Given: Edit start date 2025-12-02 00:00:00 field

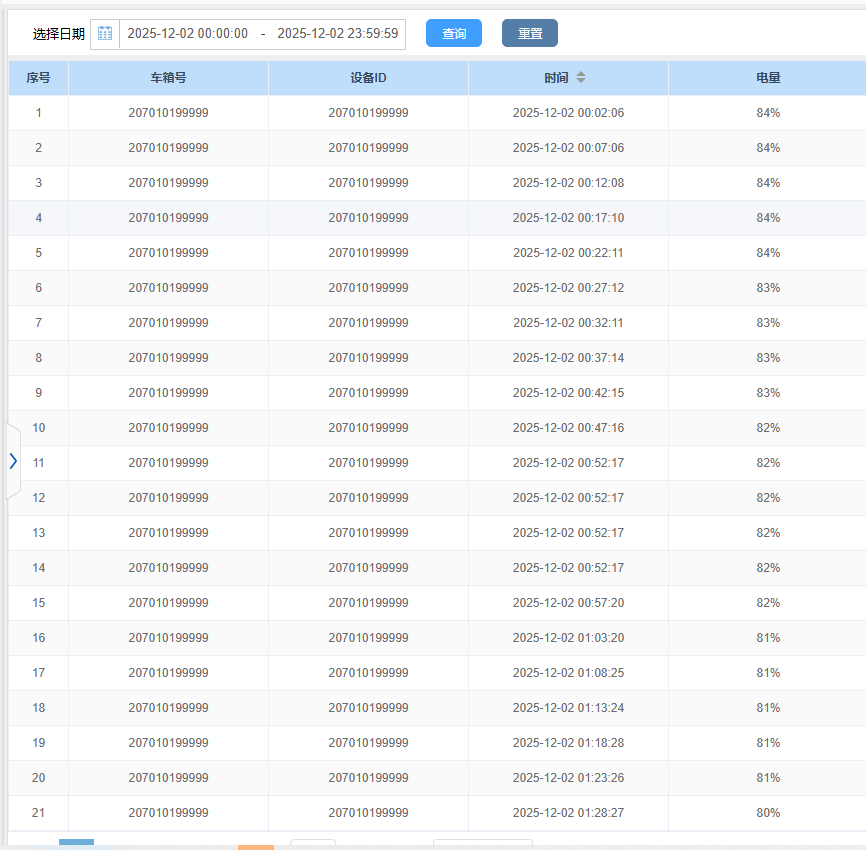Looking at the screenshot, I should (188, 33).
